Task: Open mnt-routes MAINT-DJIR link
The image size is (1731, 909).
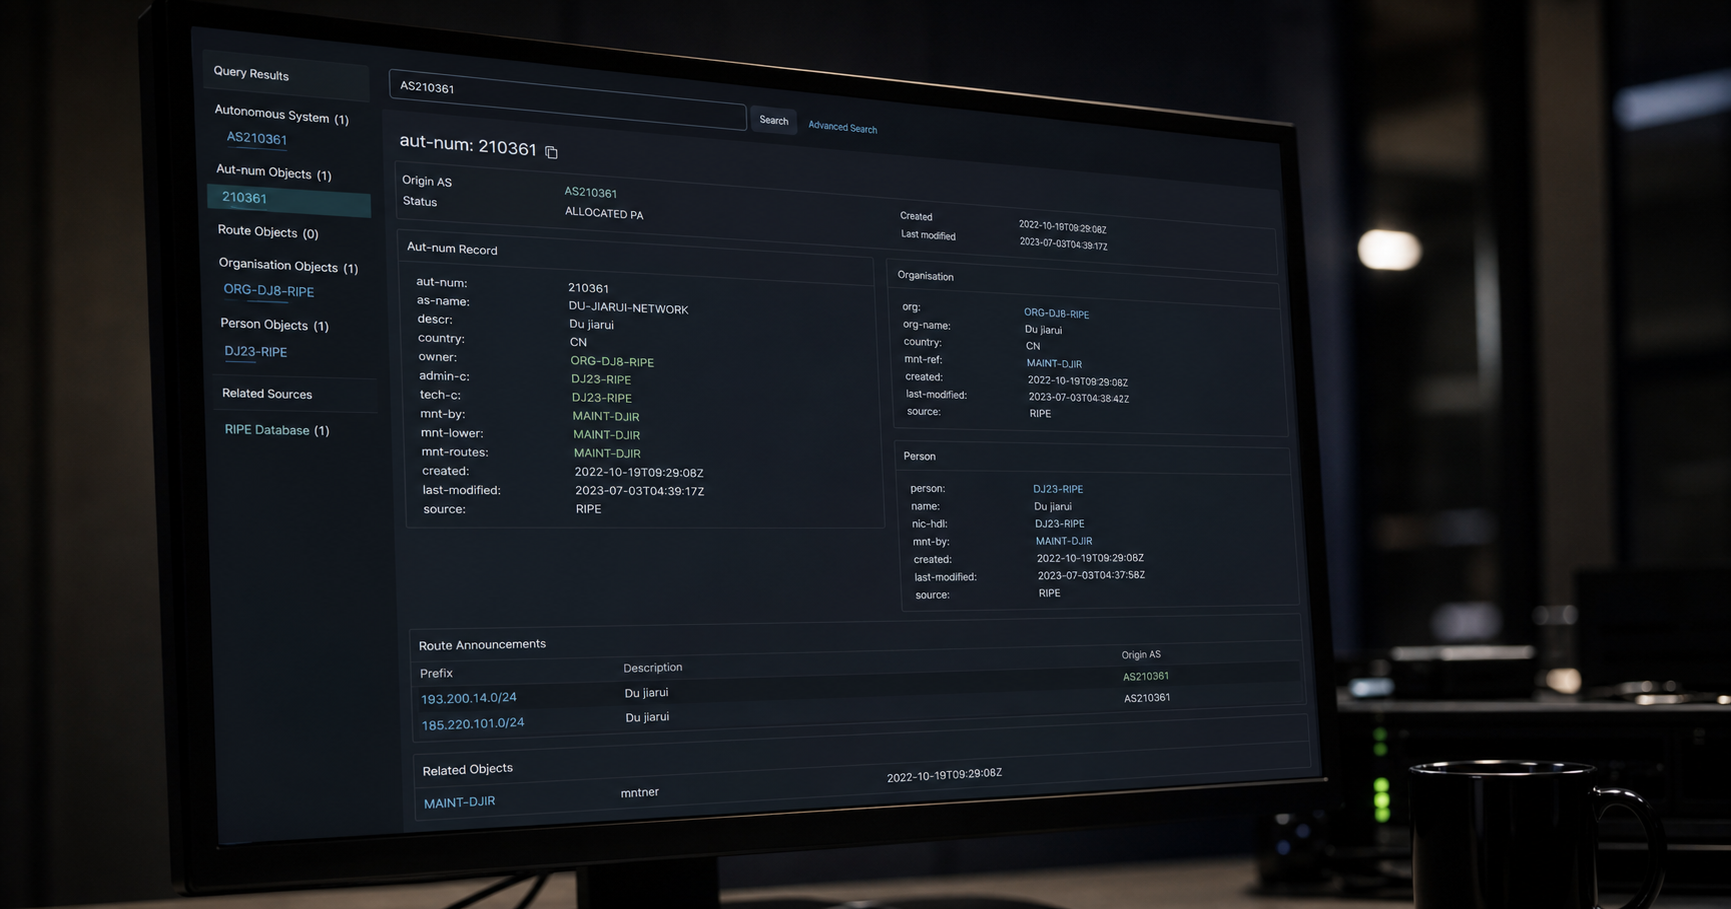Action: click(x=607, y=453)
